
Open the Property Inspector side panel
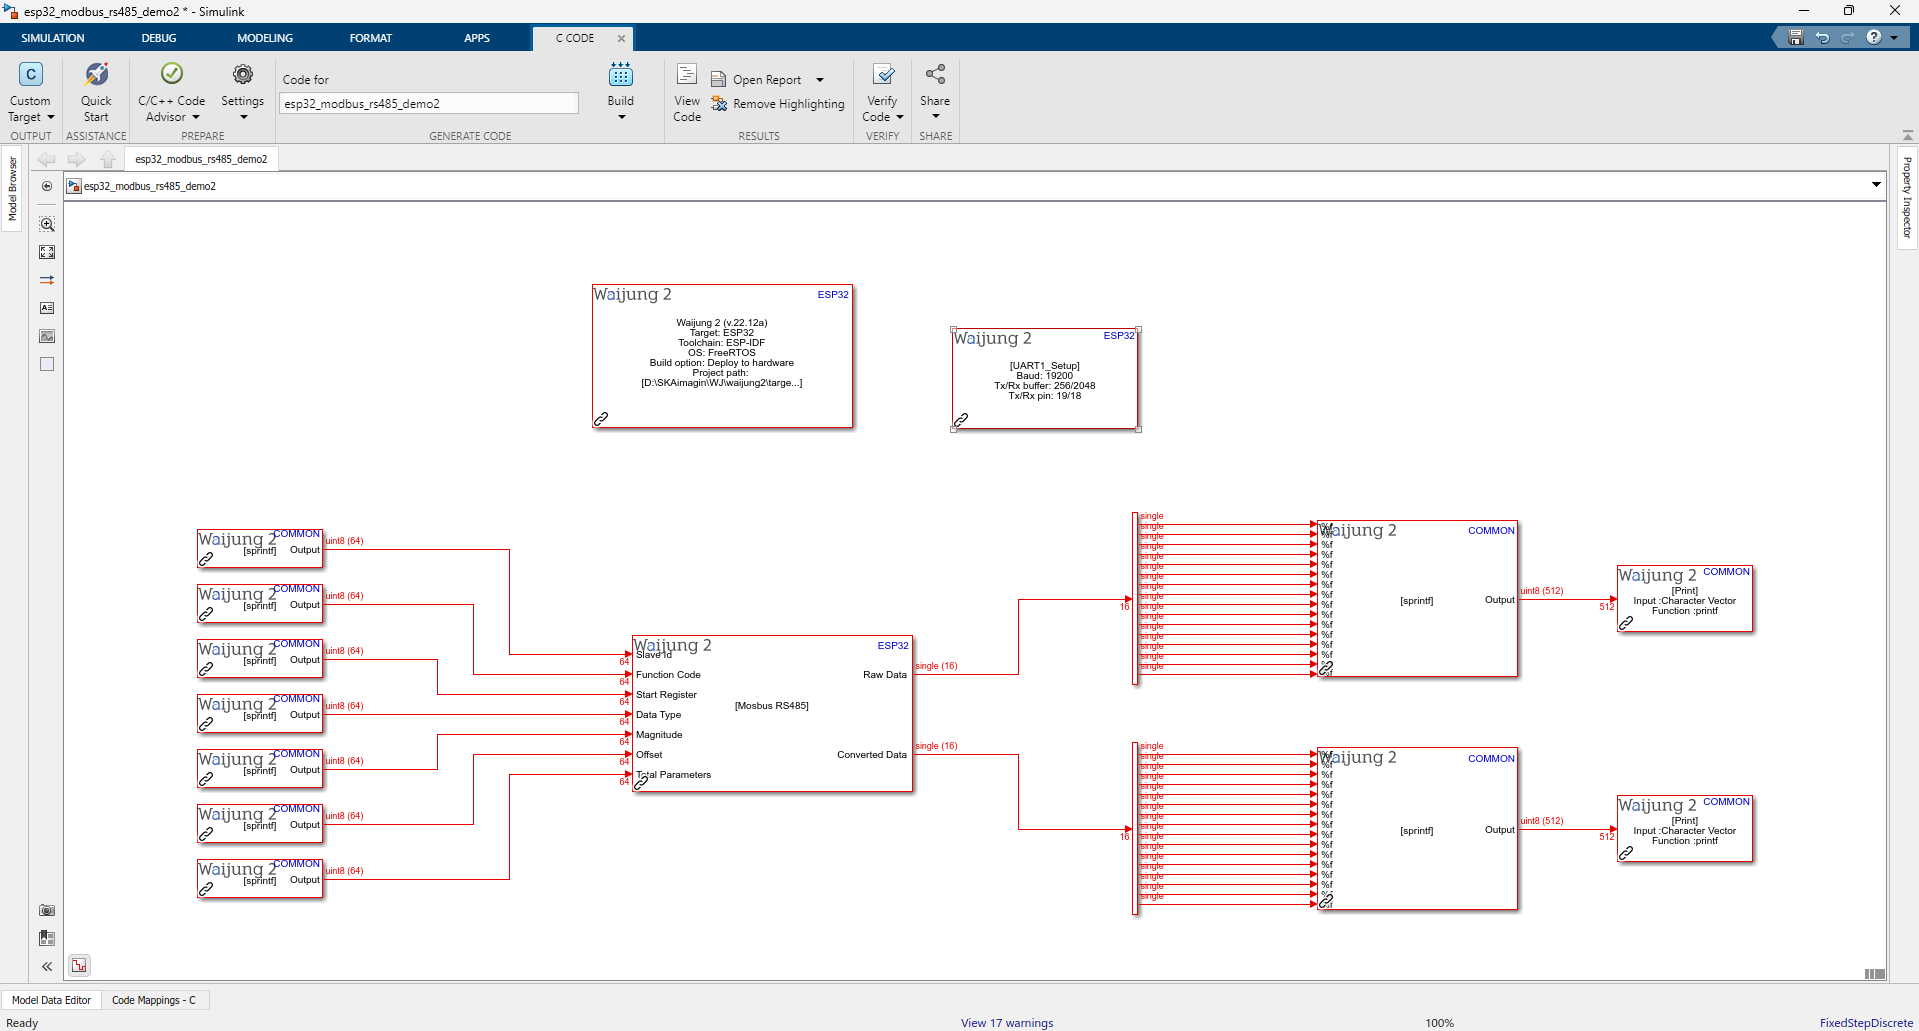1907,197
